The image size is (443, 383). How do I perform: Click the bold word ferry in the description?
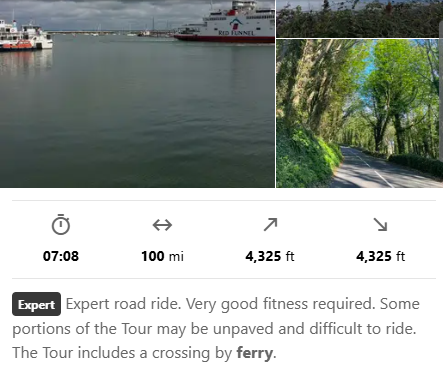(x=254, y=353)
